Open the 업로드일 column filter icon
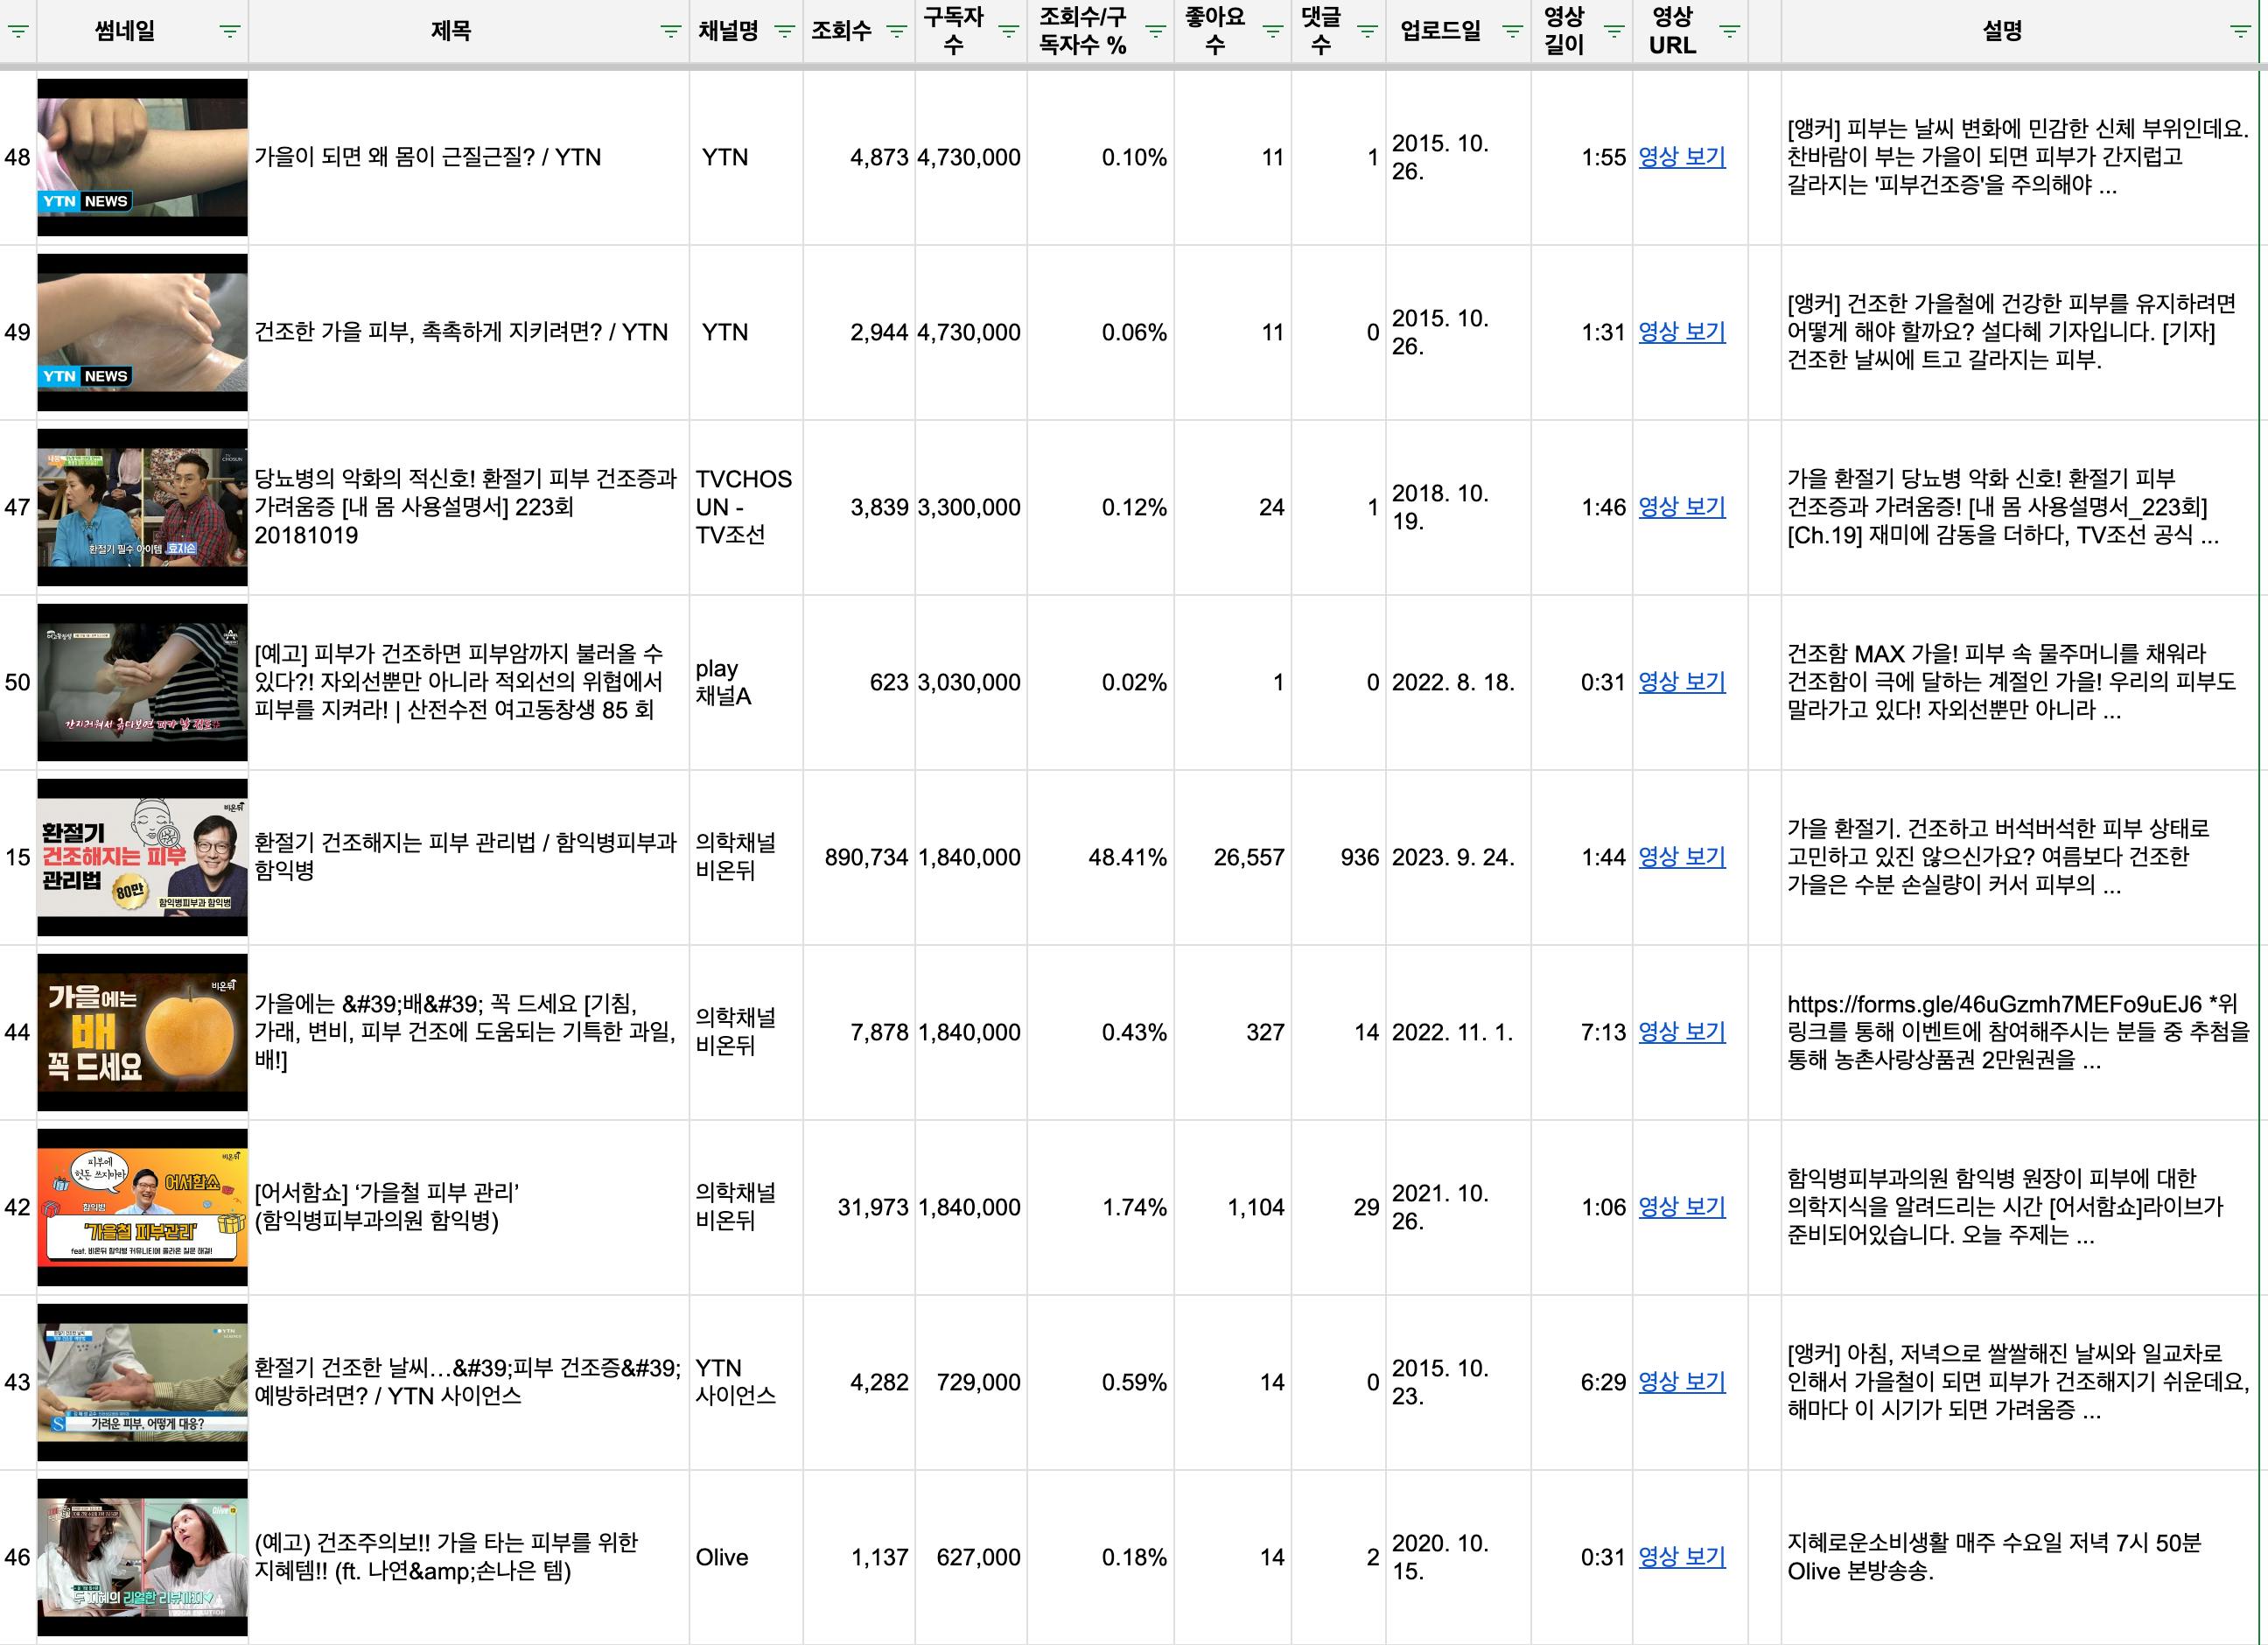This screenshot has width=2268, height=1645. click(x=1512, y=31)
